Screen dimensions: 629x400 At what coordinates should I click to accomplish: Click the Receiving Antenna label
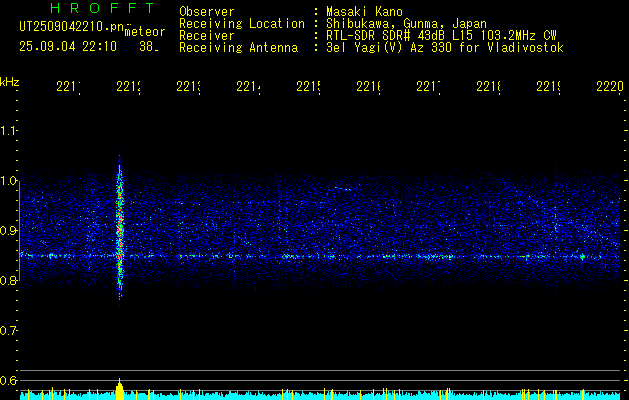click(238, 48)
